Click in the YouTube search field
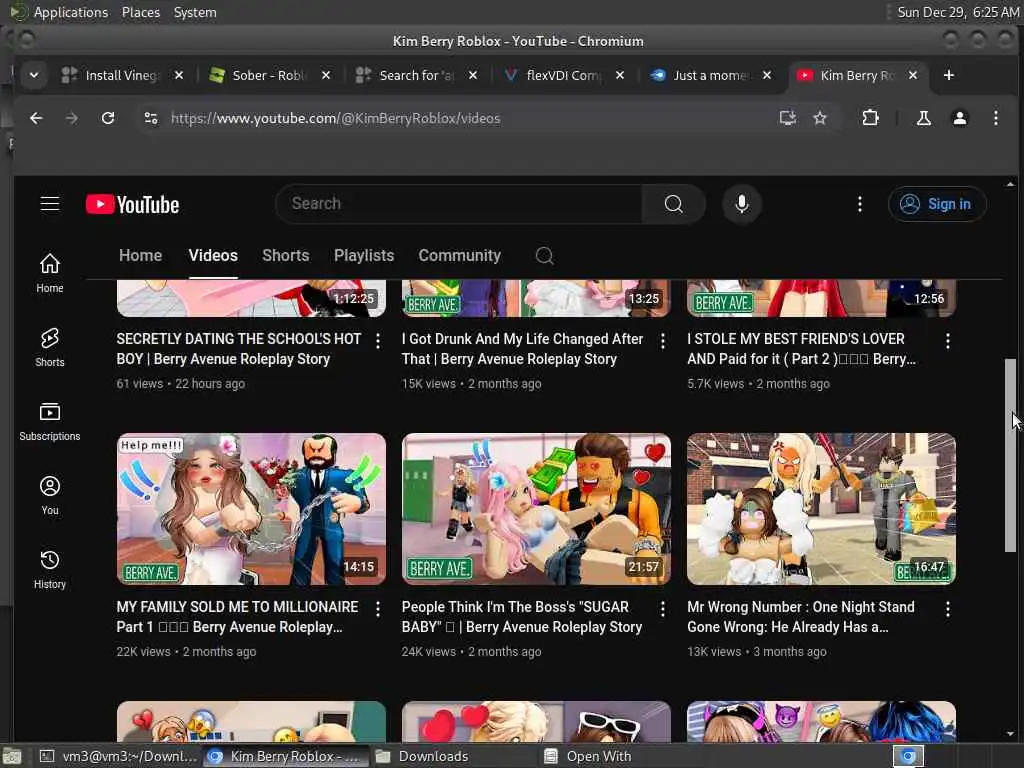The width and height of the screenshot is (1024, 768). (x=460, y=204)
